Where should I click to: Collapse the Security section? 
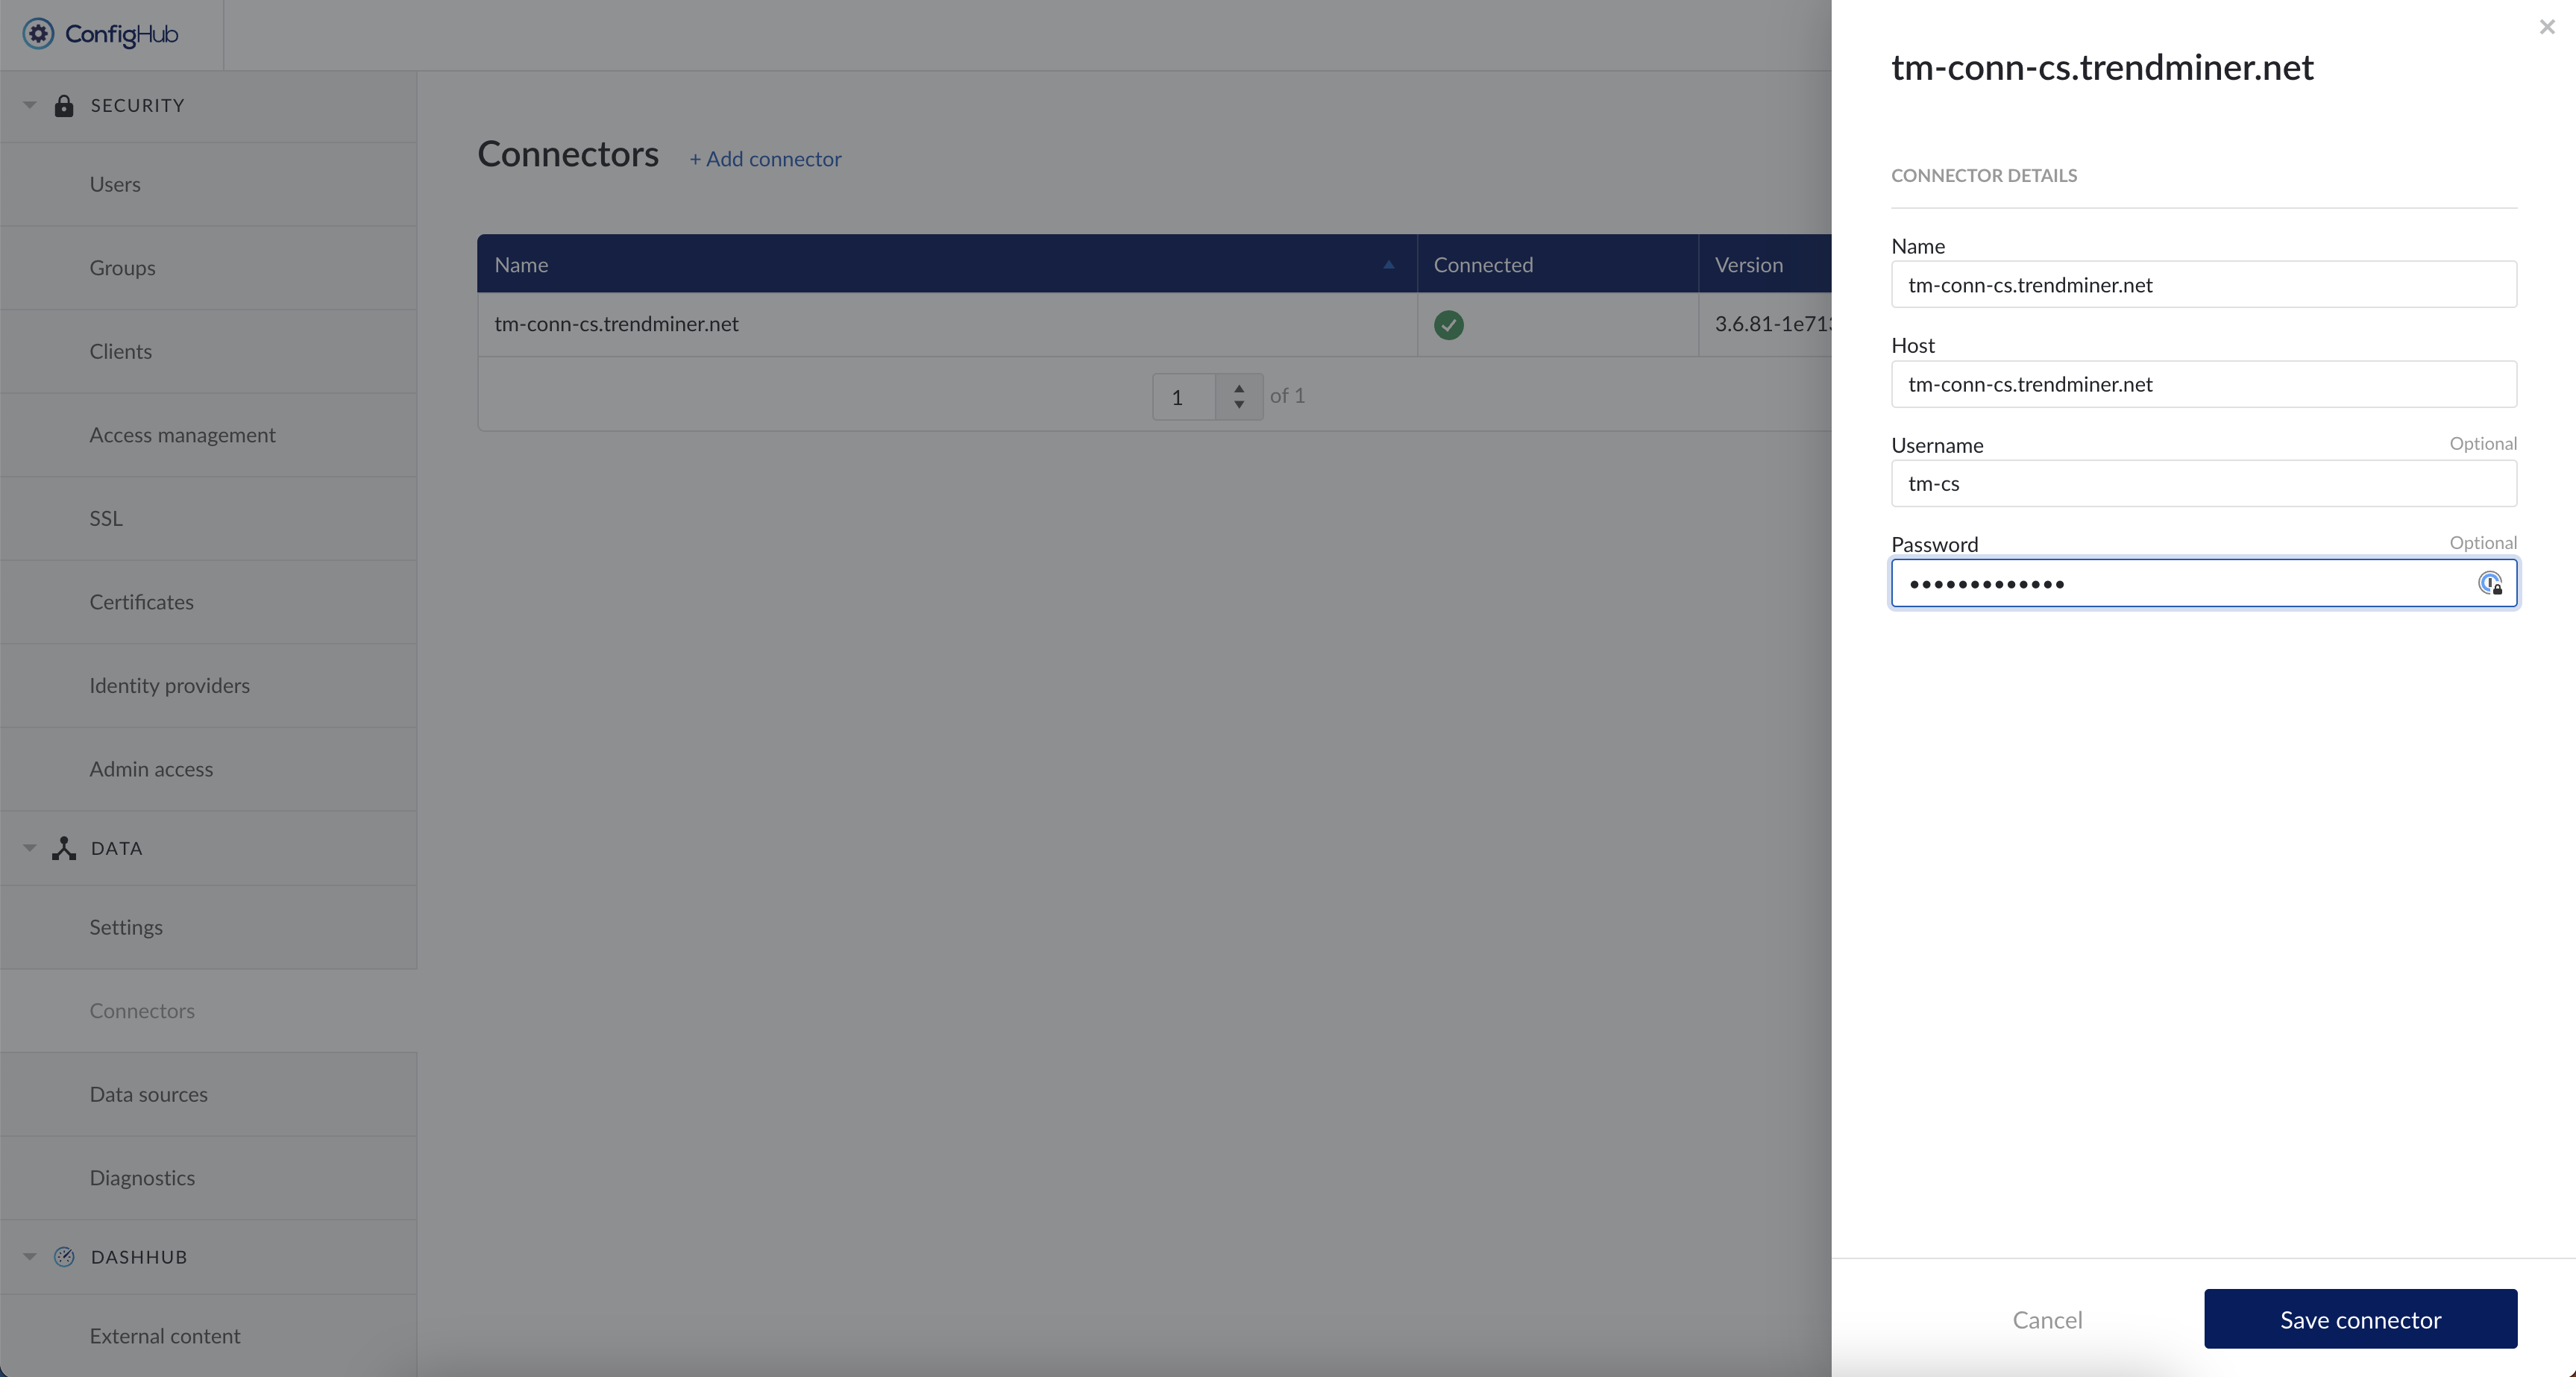pos(30,106)
